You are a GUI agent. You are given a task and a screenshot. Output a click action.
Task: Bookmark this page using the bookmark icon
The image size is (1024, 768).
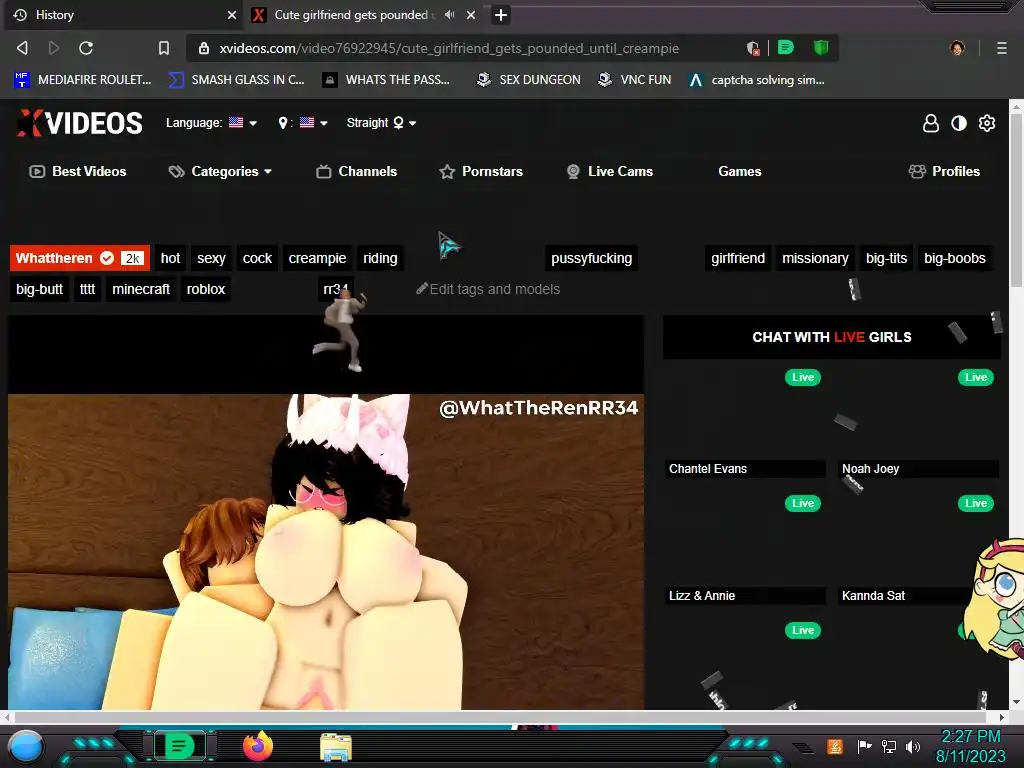tap(164, 48)
